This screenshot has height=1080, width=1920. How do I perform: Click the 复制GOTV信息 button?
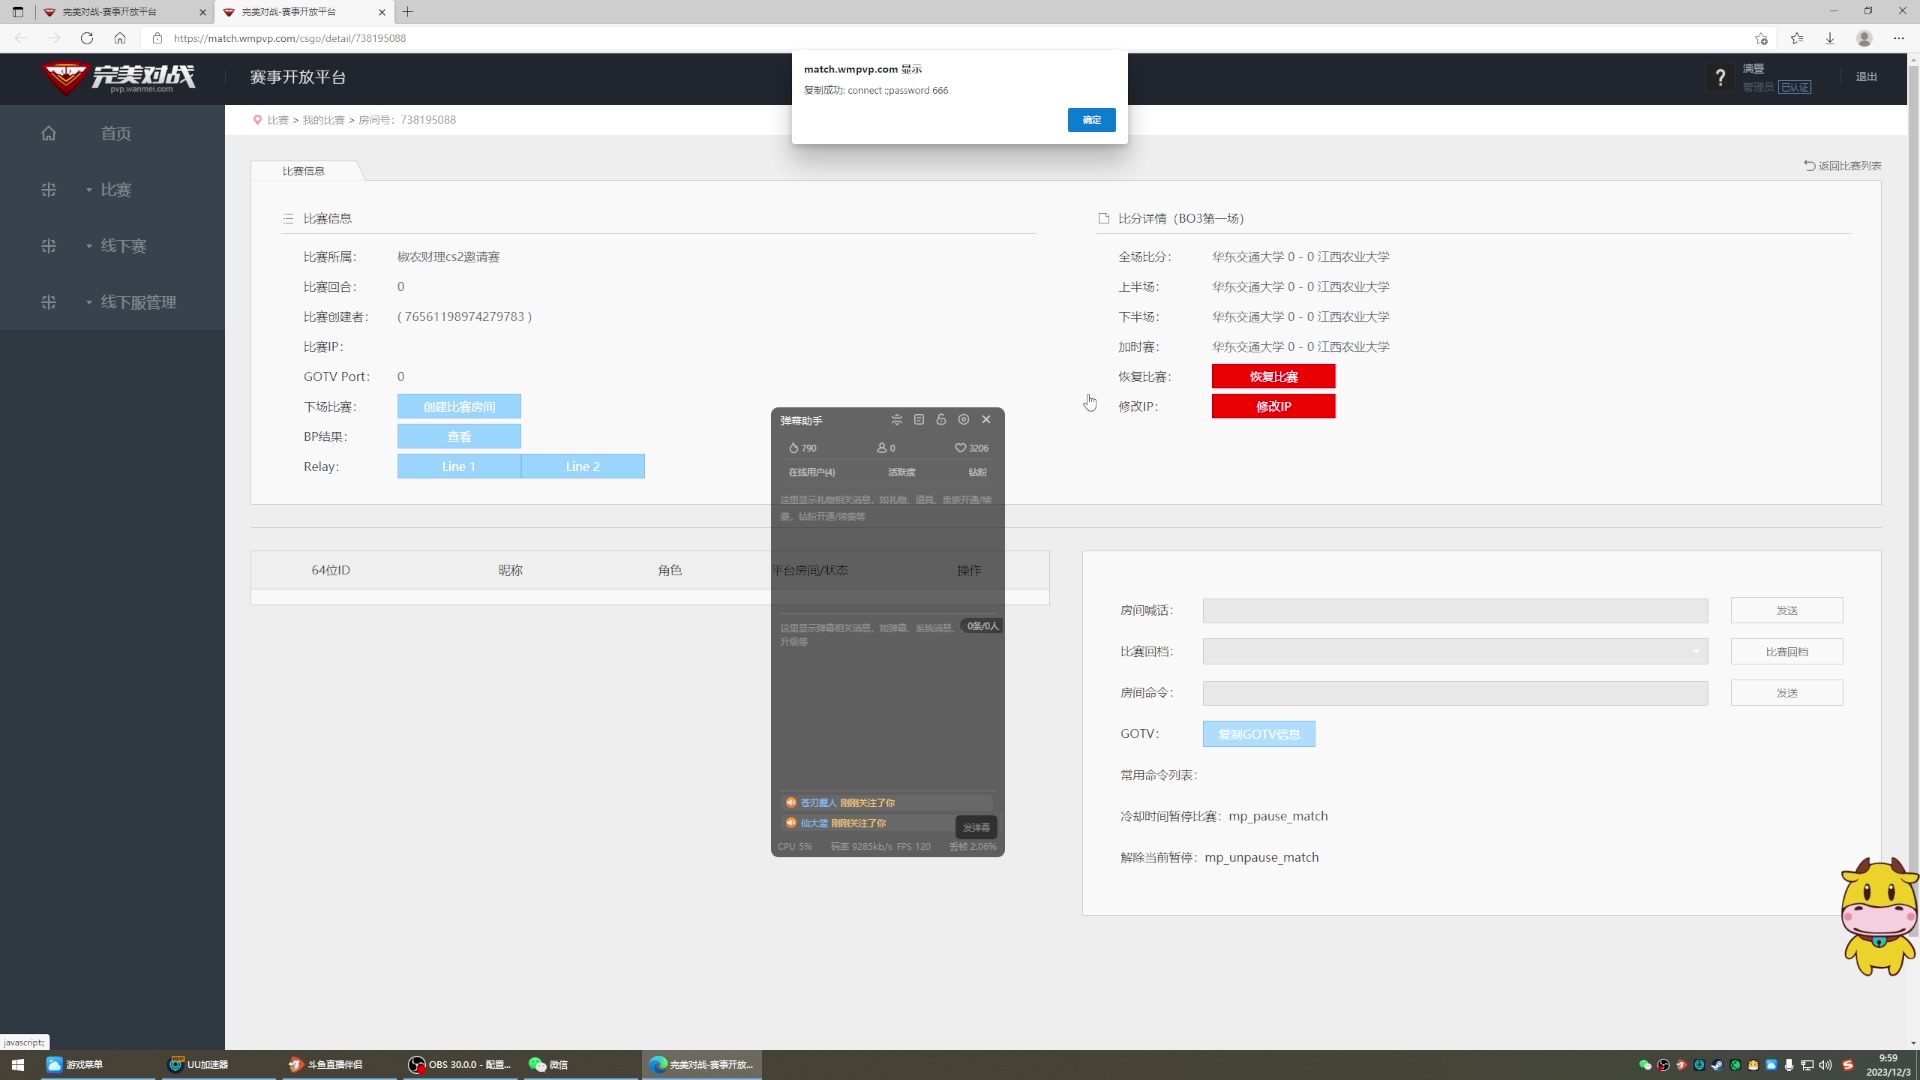pyautogui.click(x=1259, y=734)
